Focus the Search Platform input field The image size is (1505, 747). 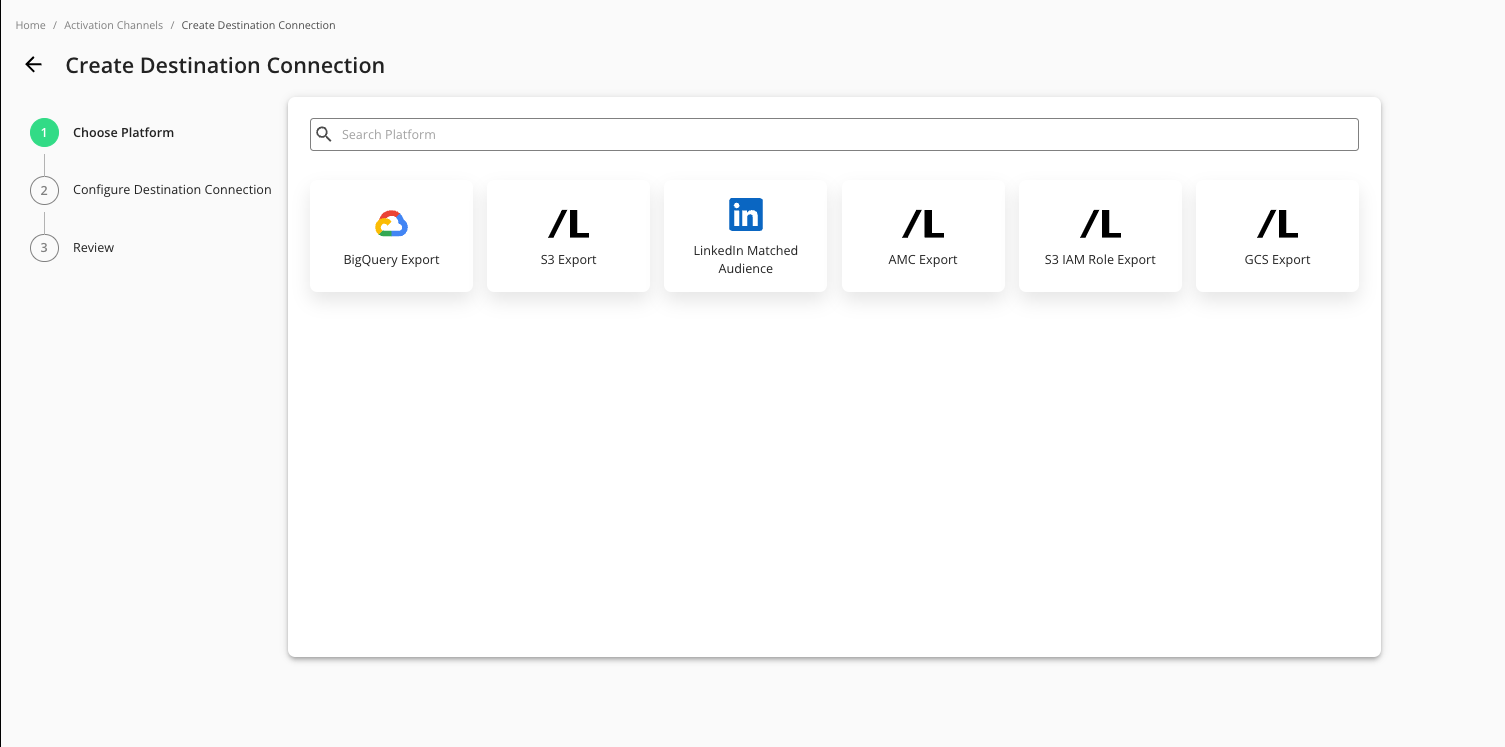[840, 134]
